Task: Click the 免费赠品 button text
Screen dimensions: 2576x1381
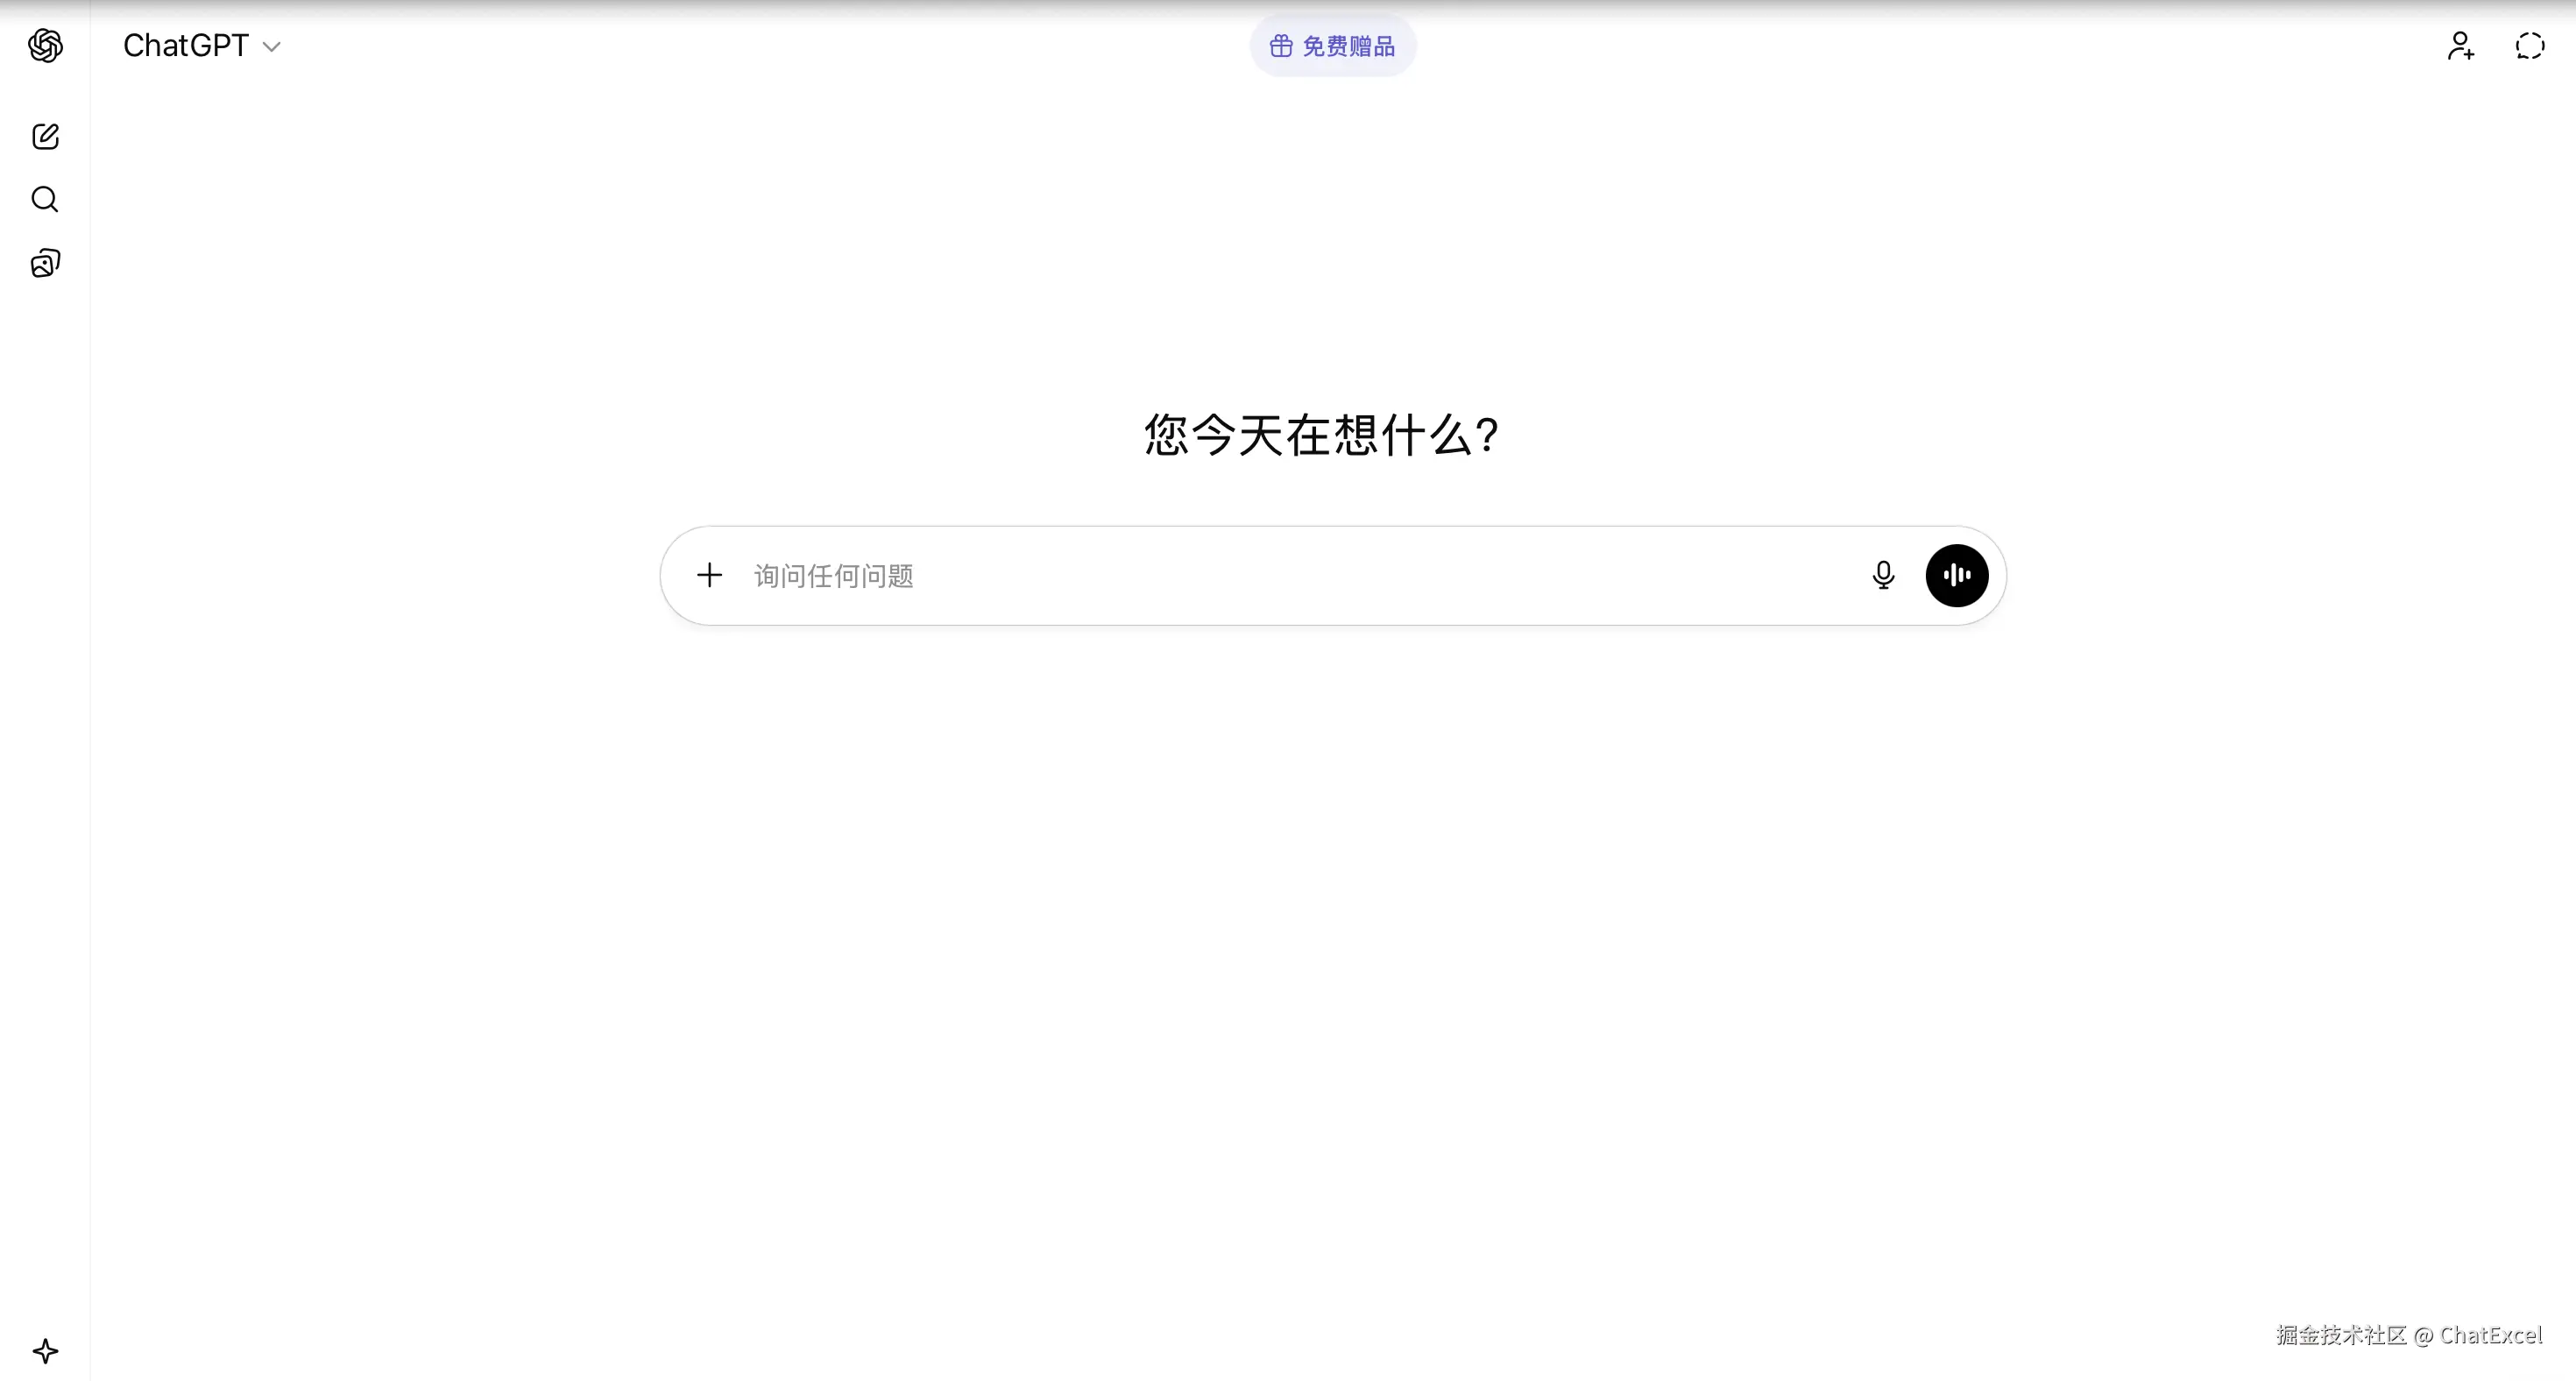Action: tap(1348, 46)
